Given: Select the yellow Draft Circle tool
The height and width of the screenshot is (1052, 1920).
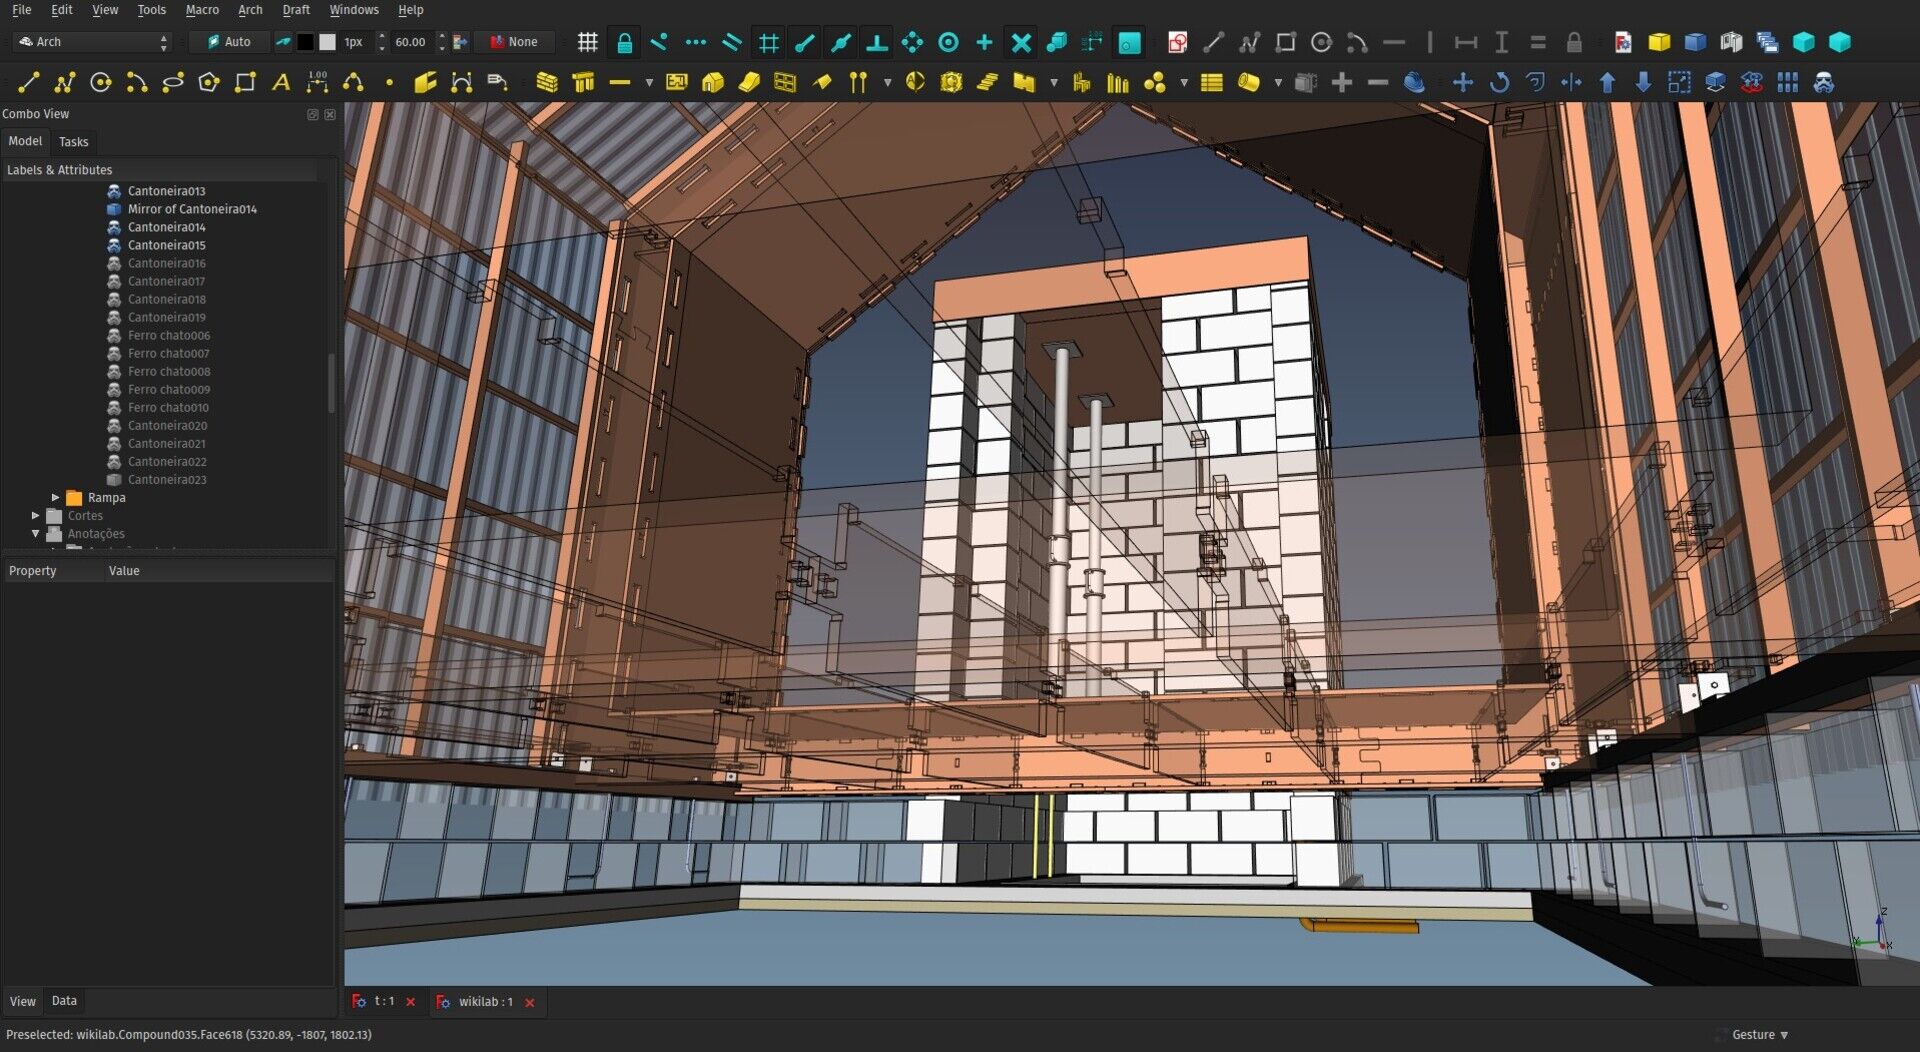Looking at the screenshot, I should click(x=101, y=83).
